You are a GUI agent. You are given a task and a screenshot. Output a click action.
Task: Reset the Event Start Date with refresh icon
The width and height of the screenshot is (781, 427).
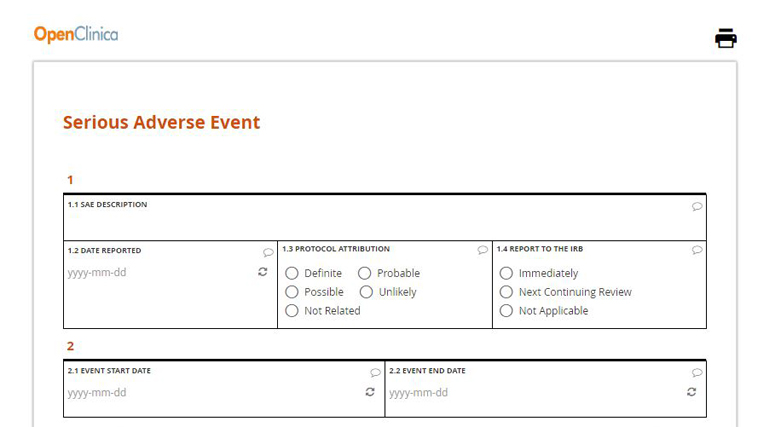coord(370,392)
